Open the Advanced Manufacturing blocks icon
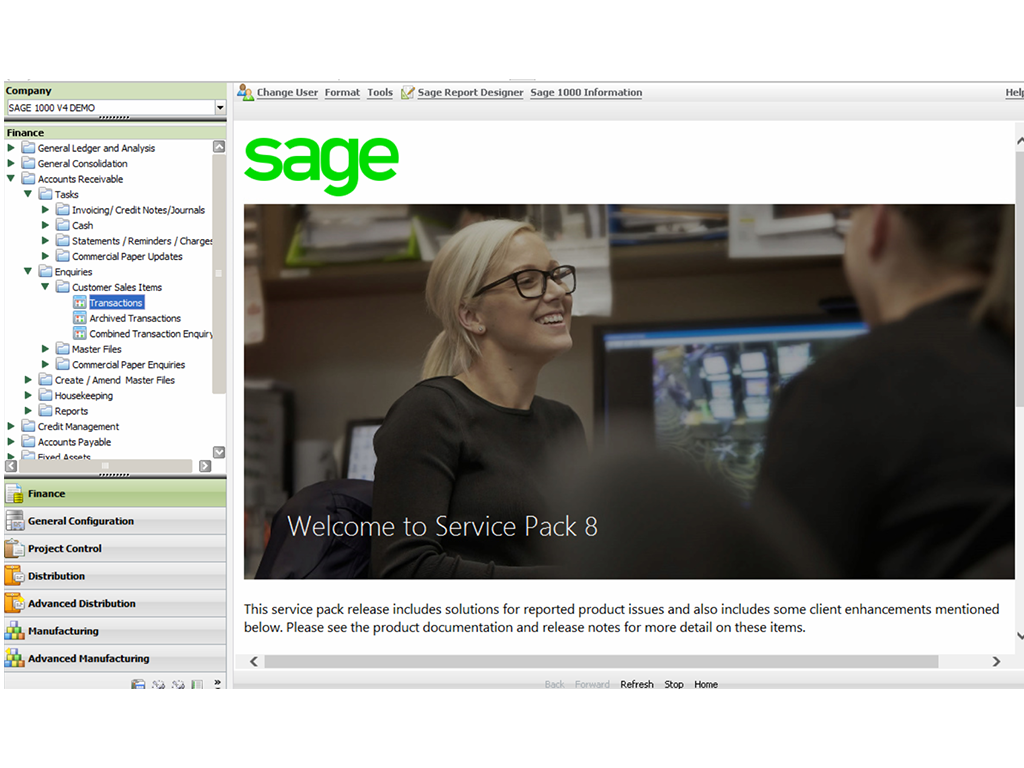This screenshot has height=768, width=1024. tap(14, 658)
